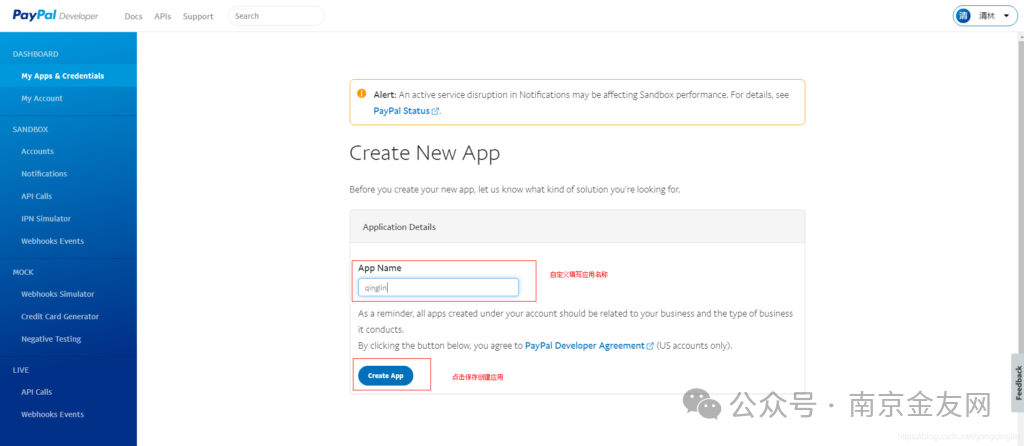Click the App Name input field
Screen dimensions: 1024x446
coord(438,288)
